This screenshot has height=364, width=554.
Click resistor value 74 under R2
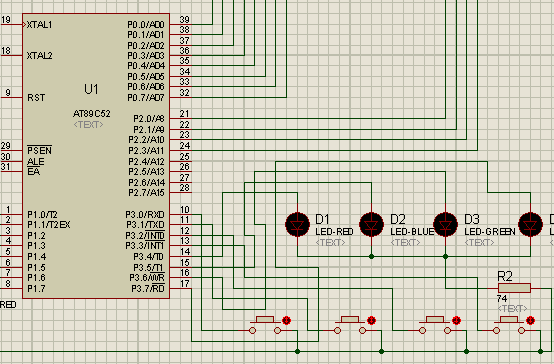(502, 299)
